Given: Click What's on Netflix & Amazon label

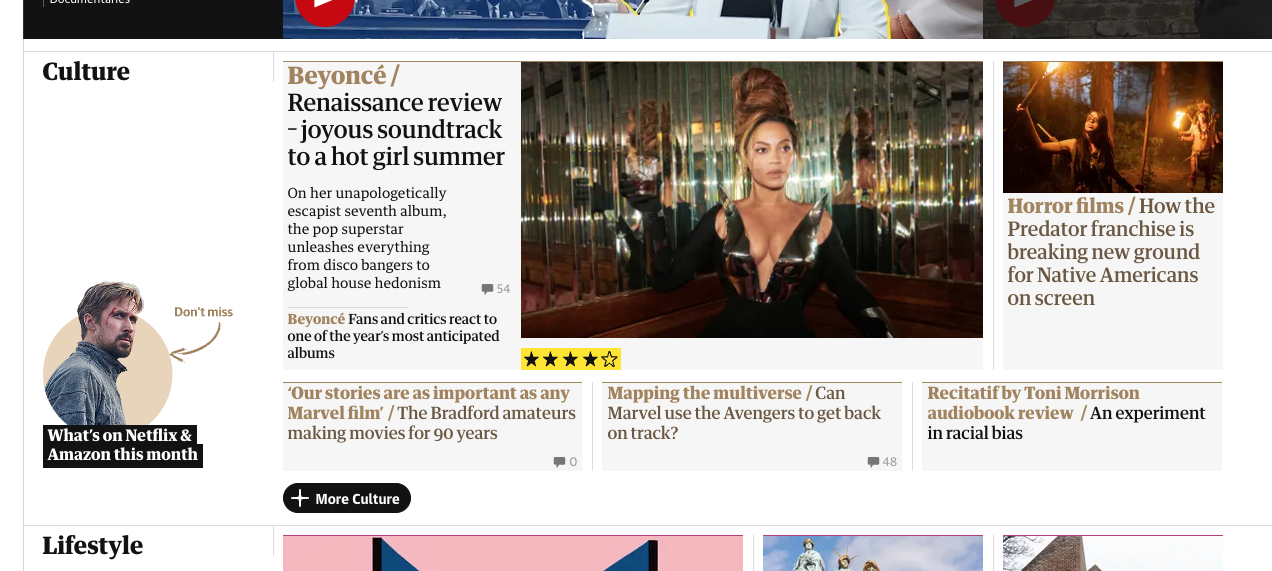Looking at the screenshot, I should [x=123, y=445].
